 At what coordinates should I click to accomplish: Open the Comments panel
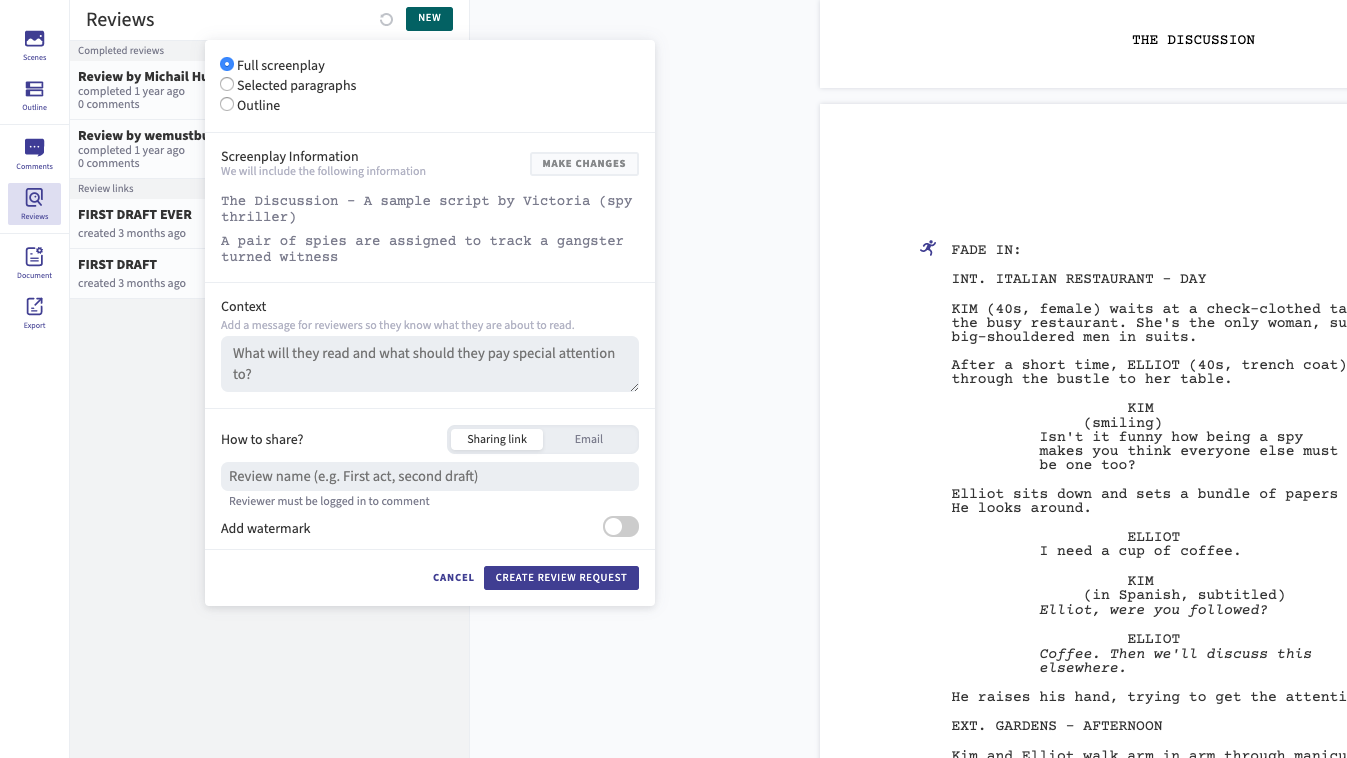pyautogui.click(x=34, y=150)
